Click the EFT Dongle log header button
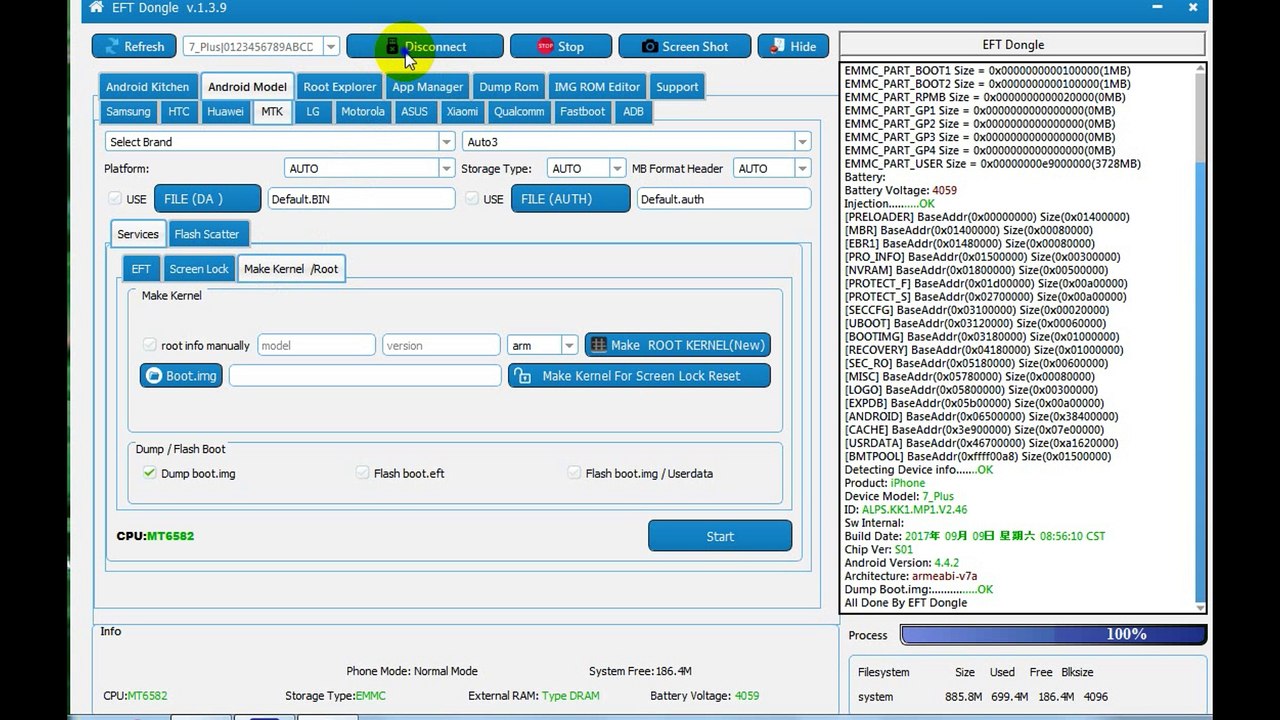This screenshot has height=720, width=1280. tap(1021, 45)
